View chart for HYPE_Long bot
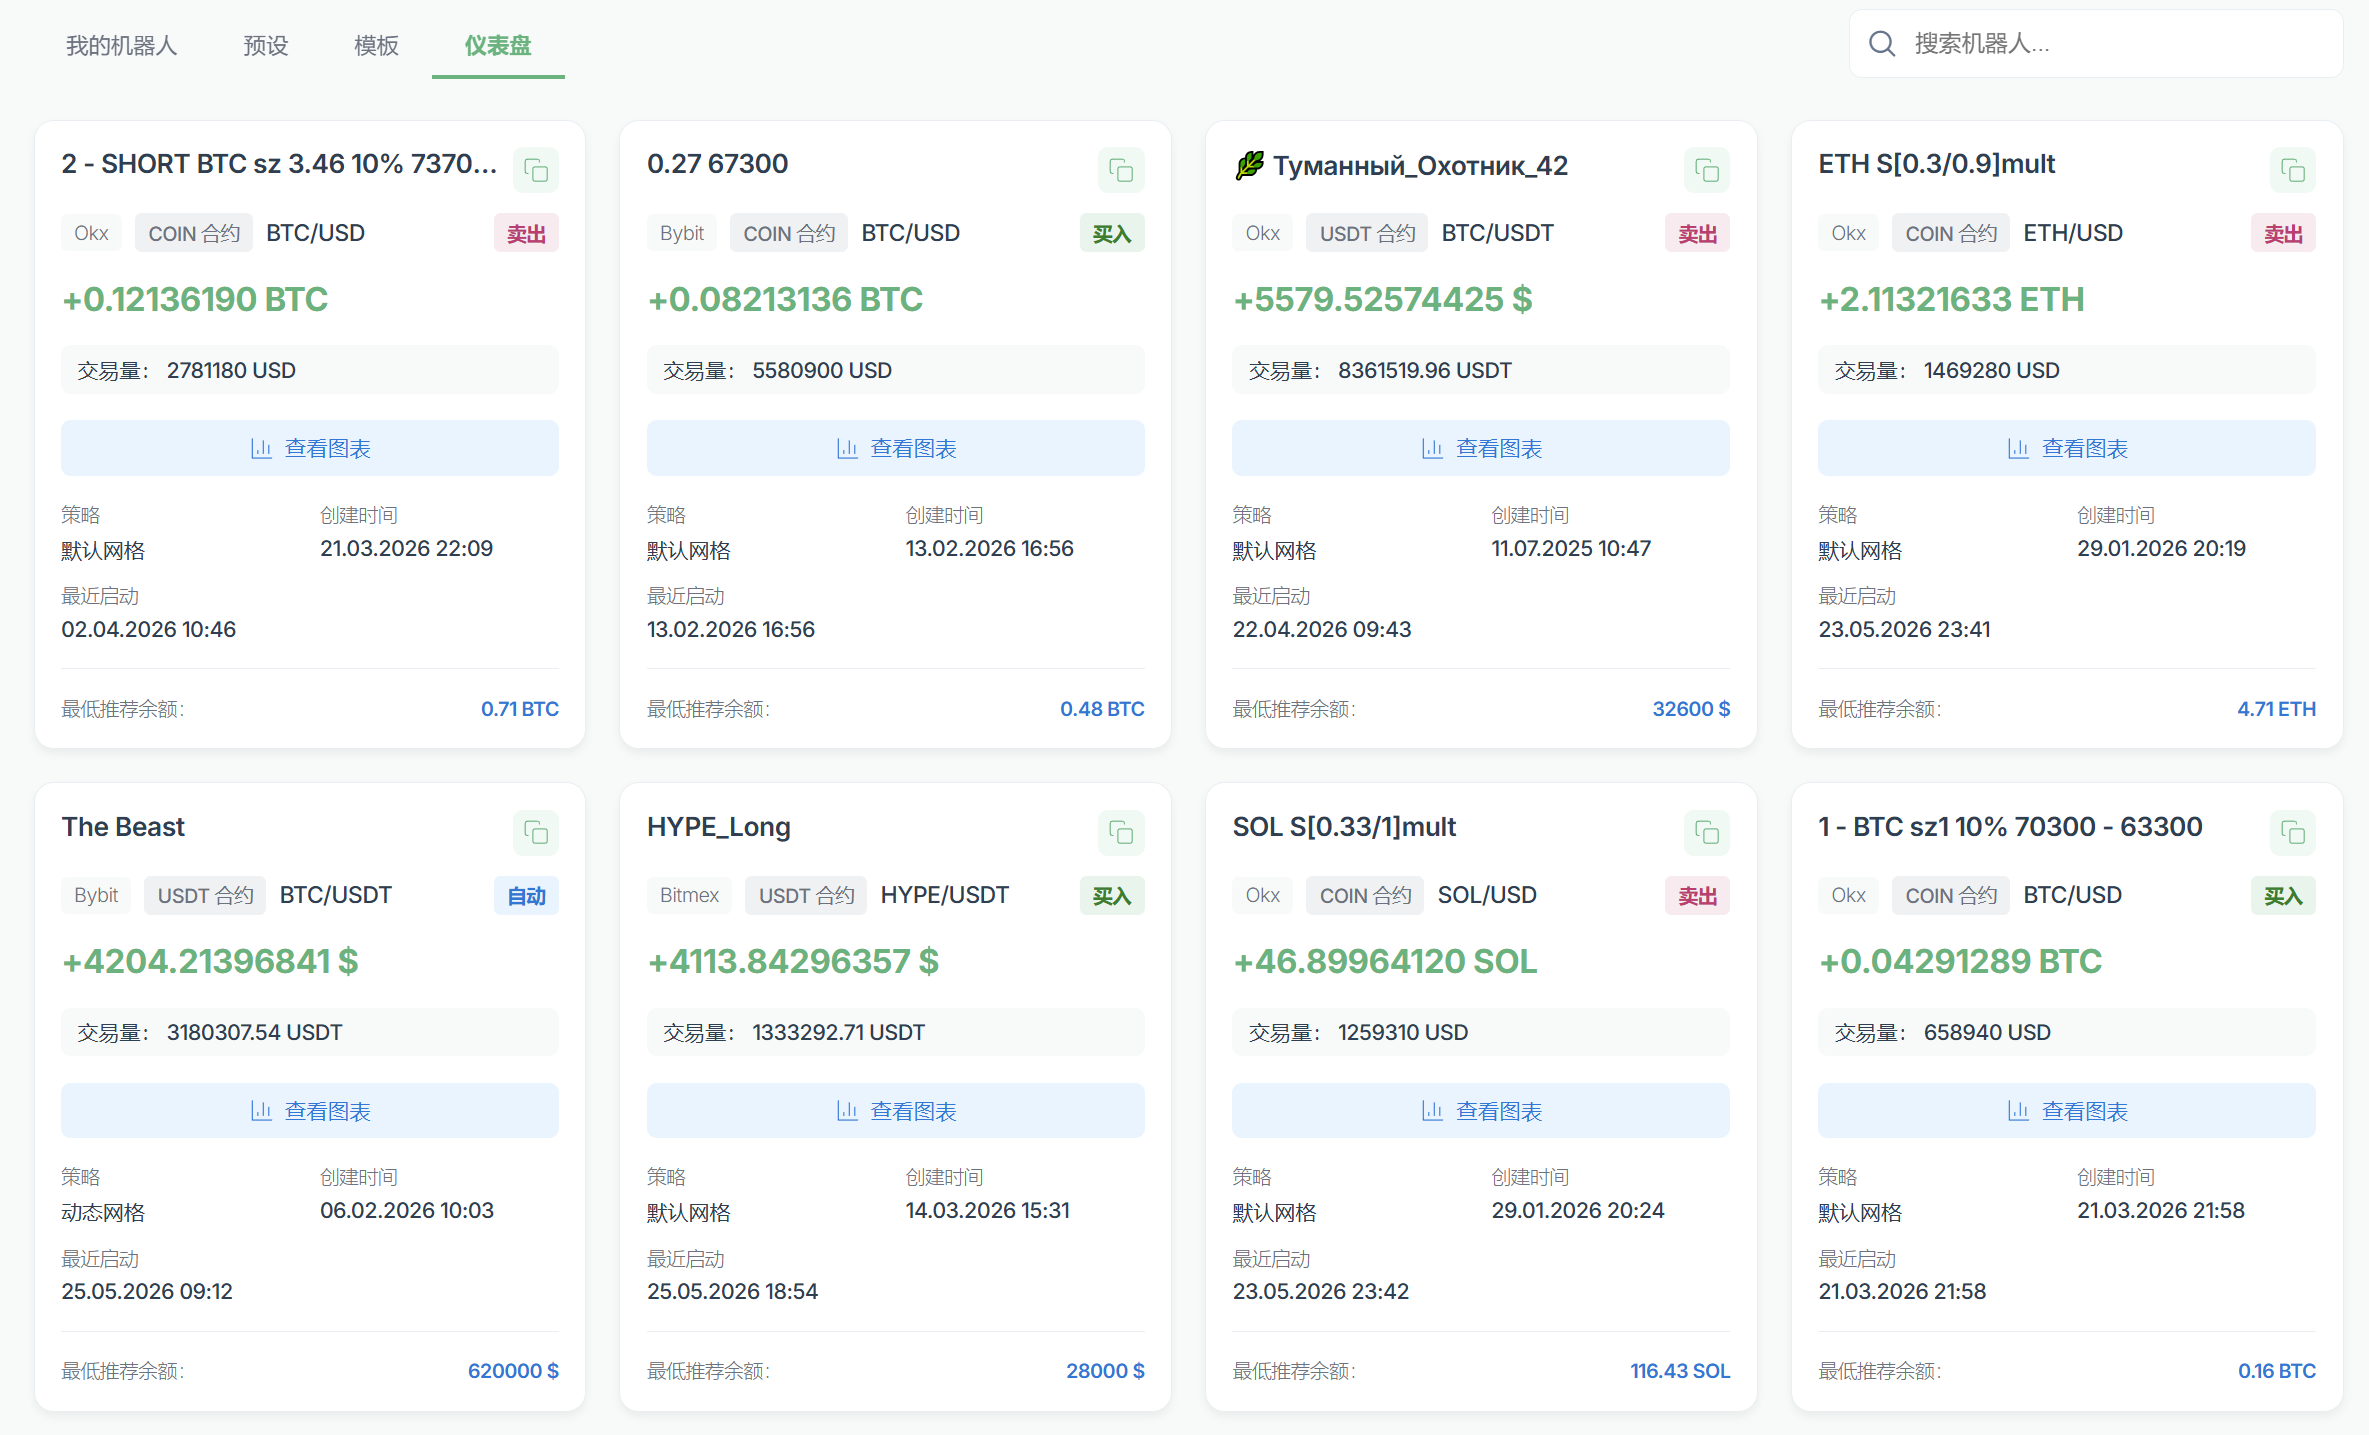The image size is (2369, 1435). pos(895,1110)
